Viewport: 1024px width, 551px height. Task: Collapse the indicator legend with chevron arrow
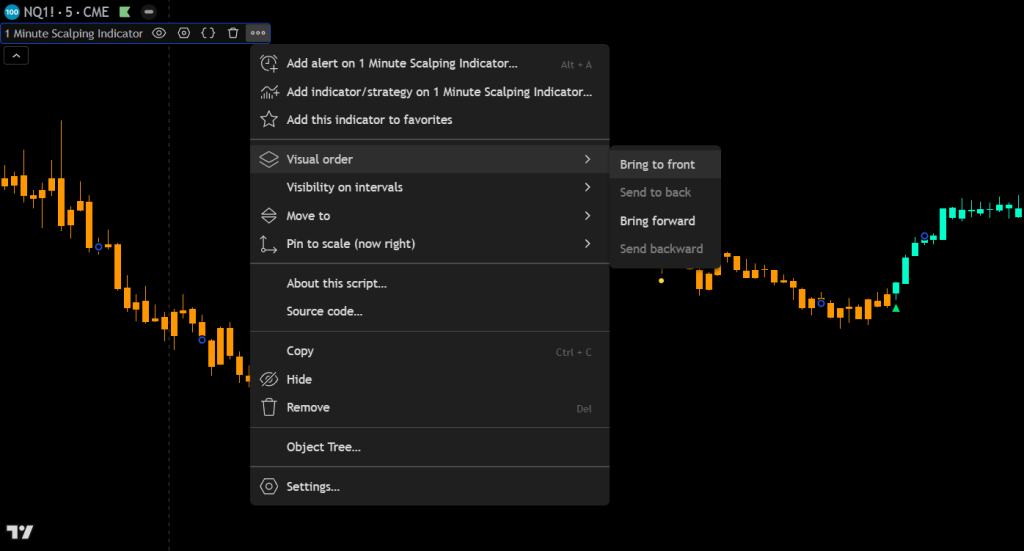point(16,56)
